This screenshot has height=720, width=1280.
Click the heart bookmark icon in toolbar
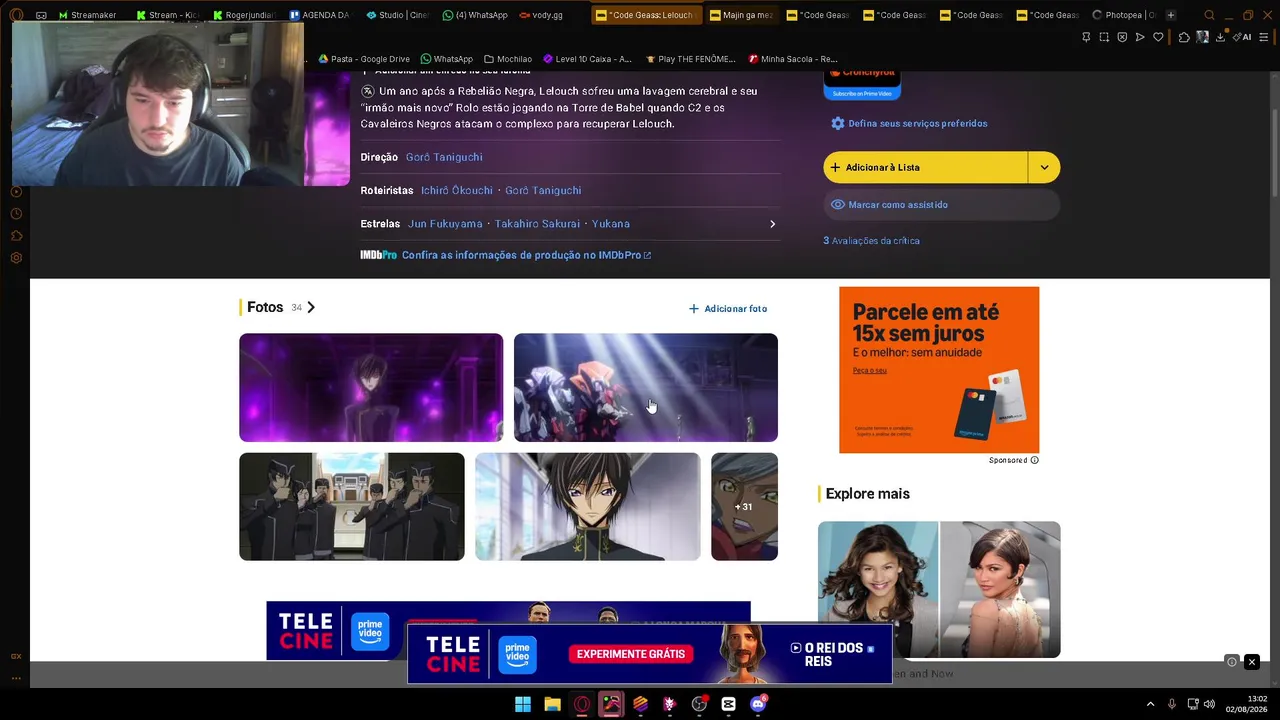[x=1158, y=37]
